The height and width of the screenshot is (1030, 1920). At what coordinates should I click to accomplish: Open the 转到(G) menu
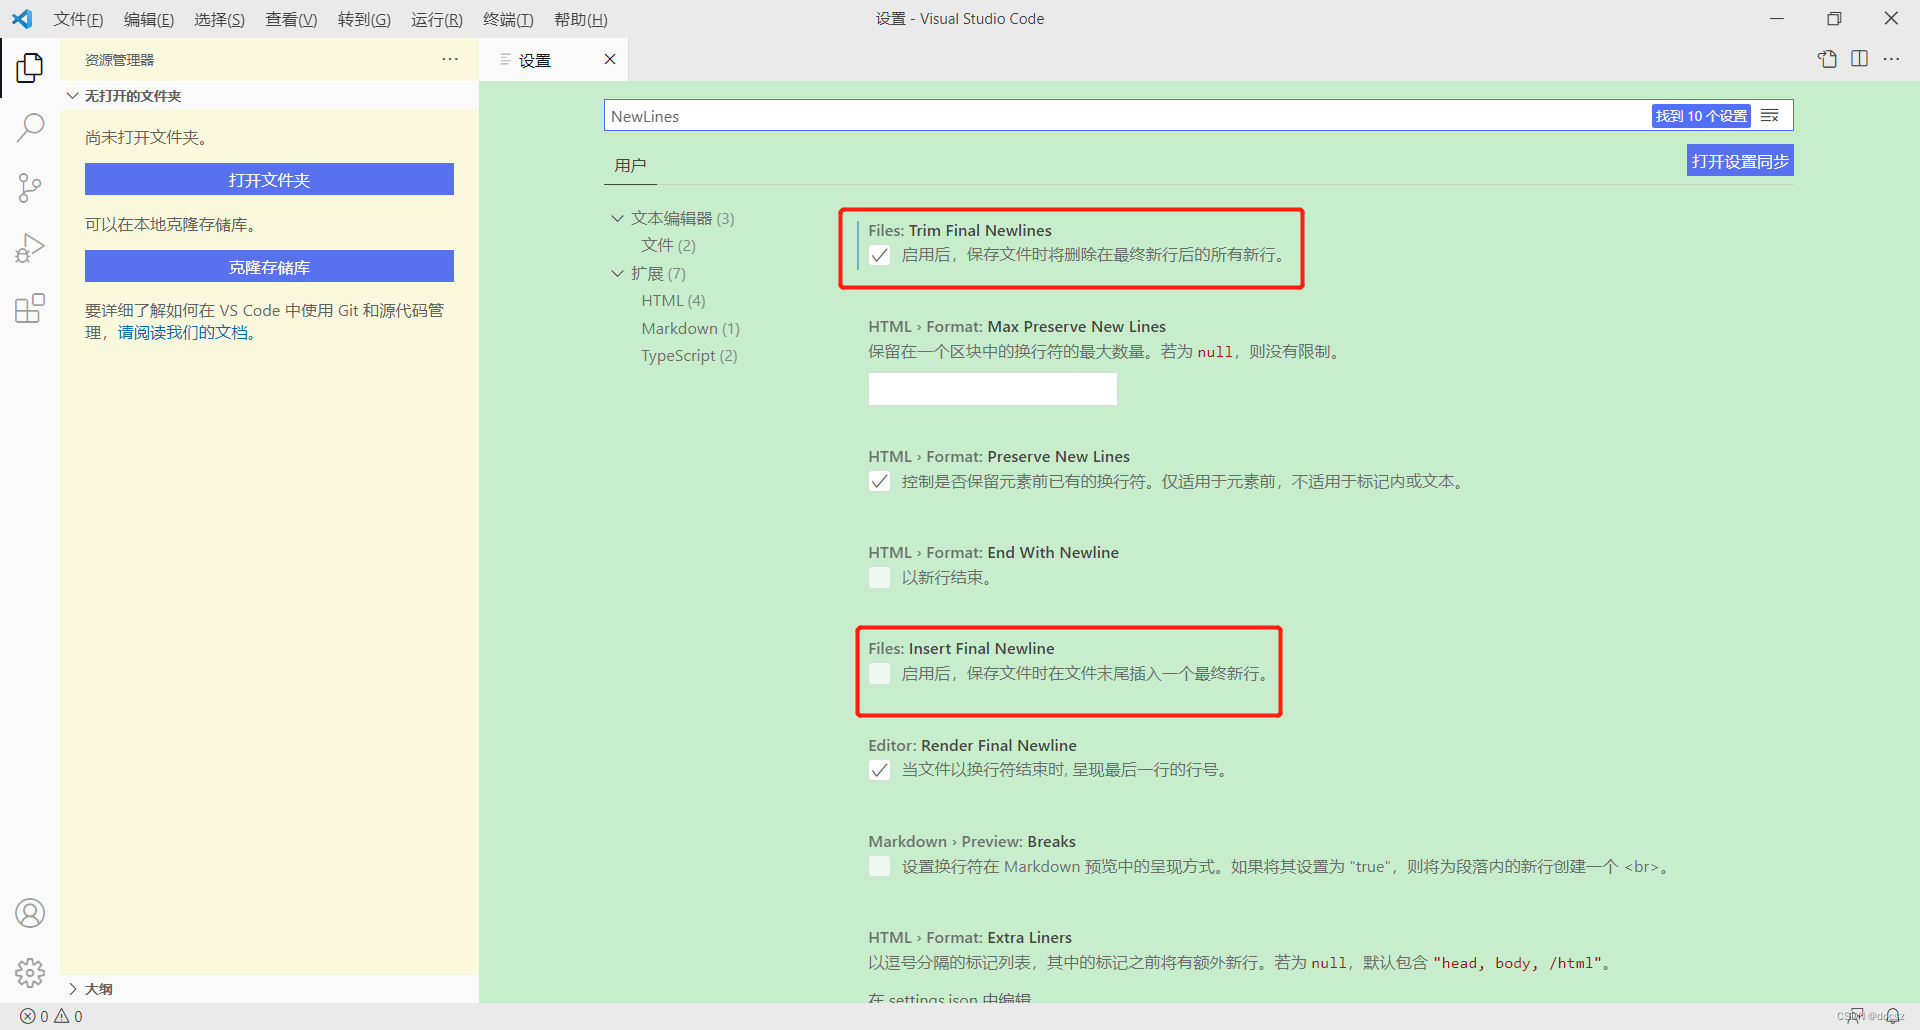tap(364, 19)
